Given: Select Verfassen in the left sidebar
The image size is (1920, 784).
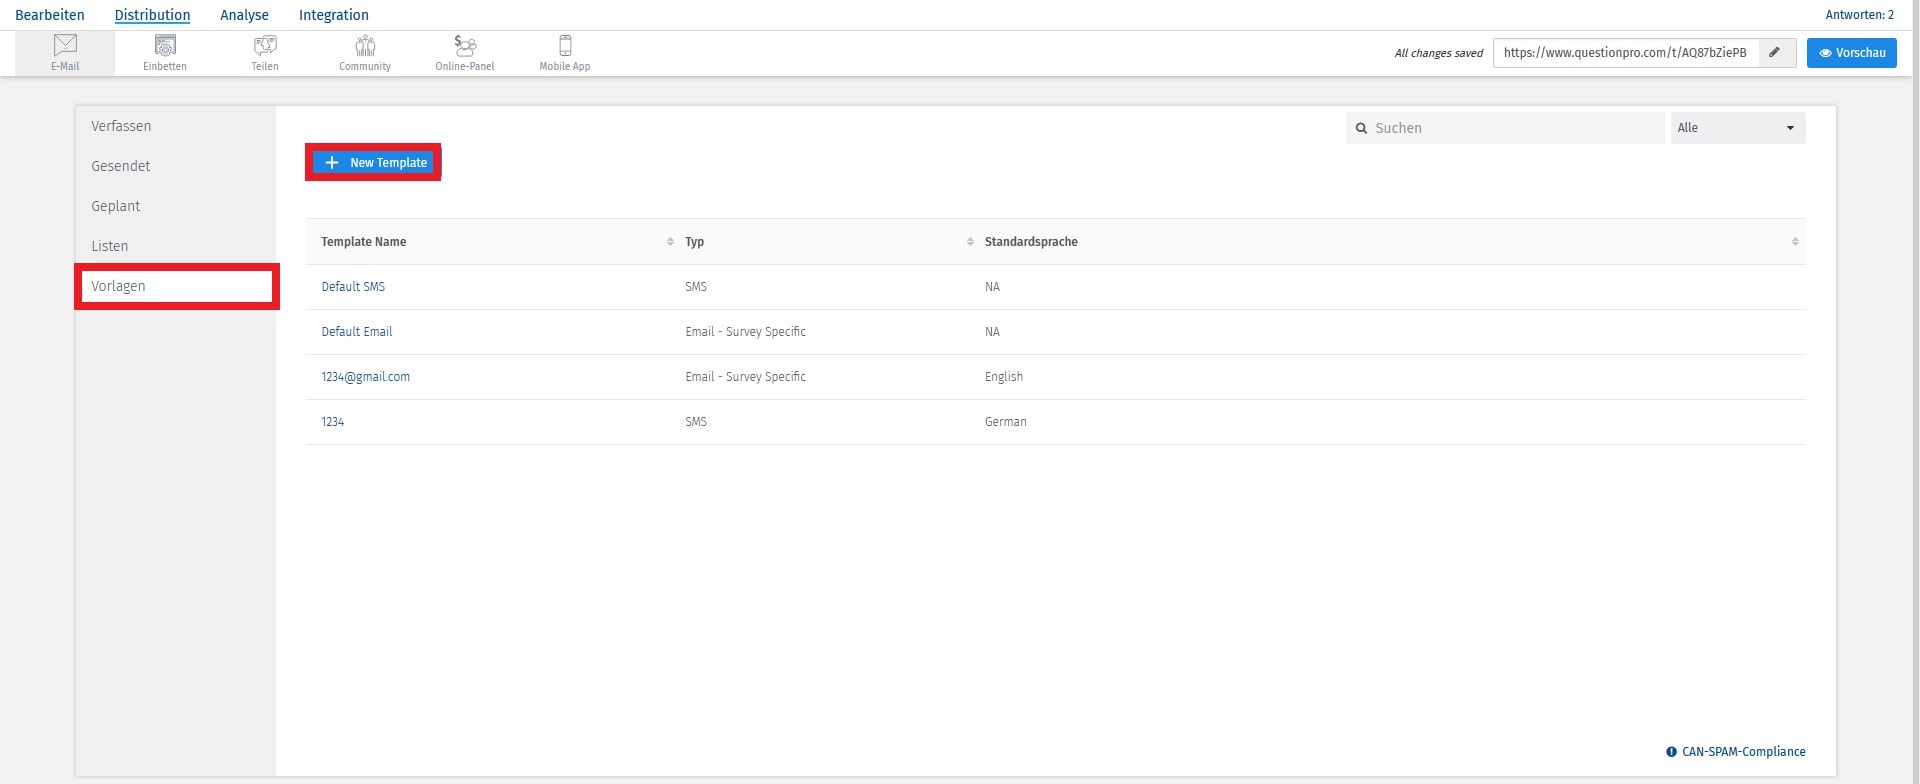Looking at the screenshot, I should [121, 126].
